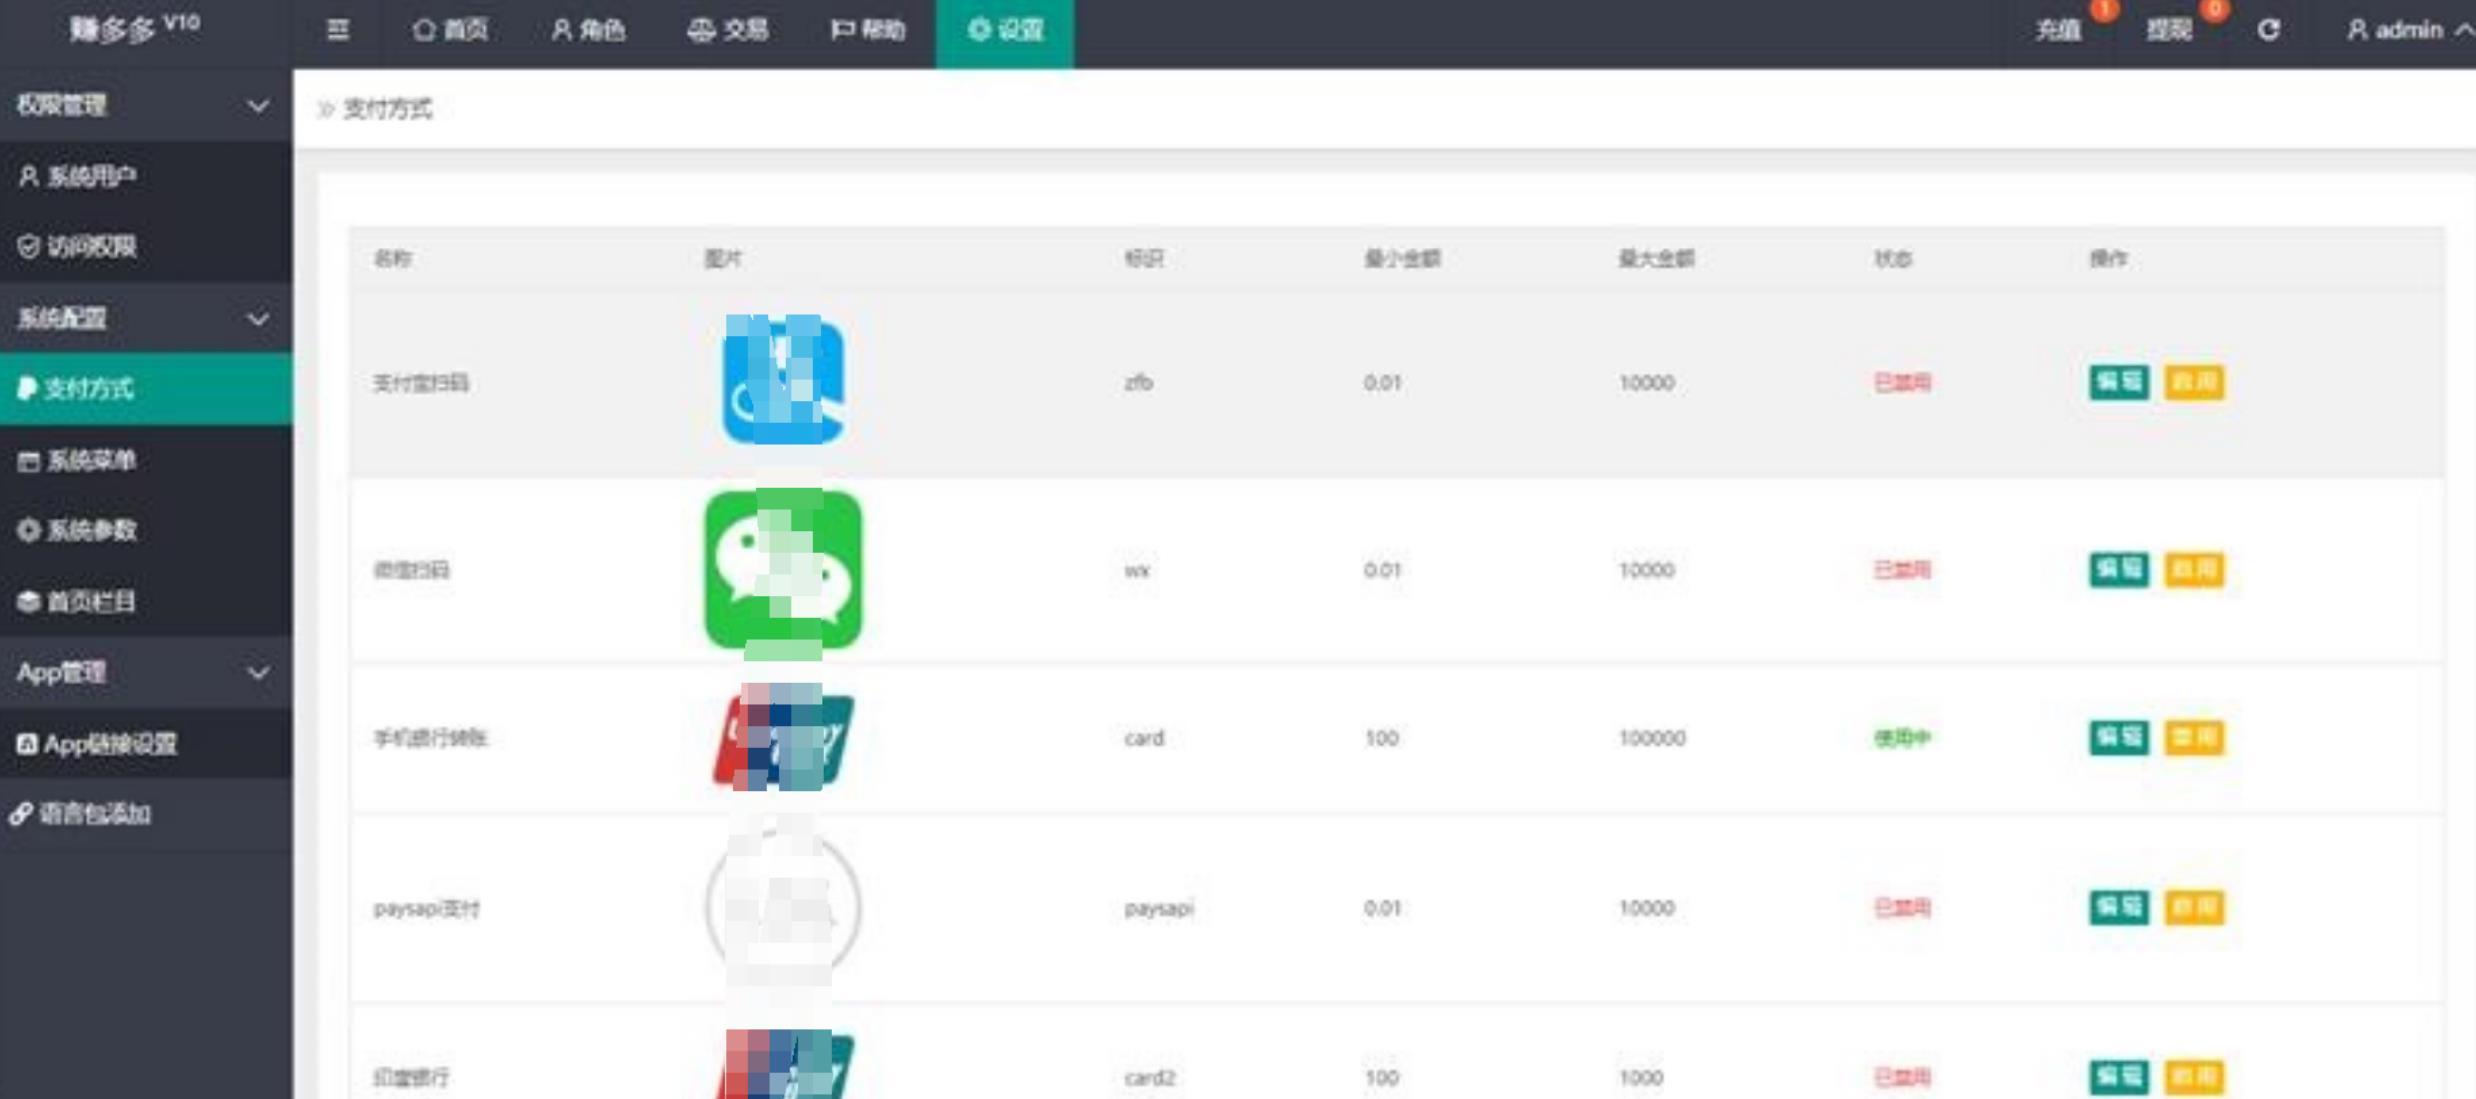Click the paysapi circular logo thumbnail
The width and height of the screenshot is (2476, 1099).
[783, 907]
